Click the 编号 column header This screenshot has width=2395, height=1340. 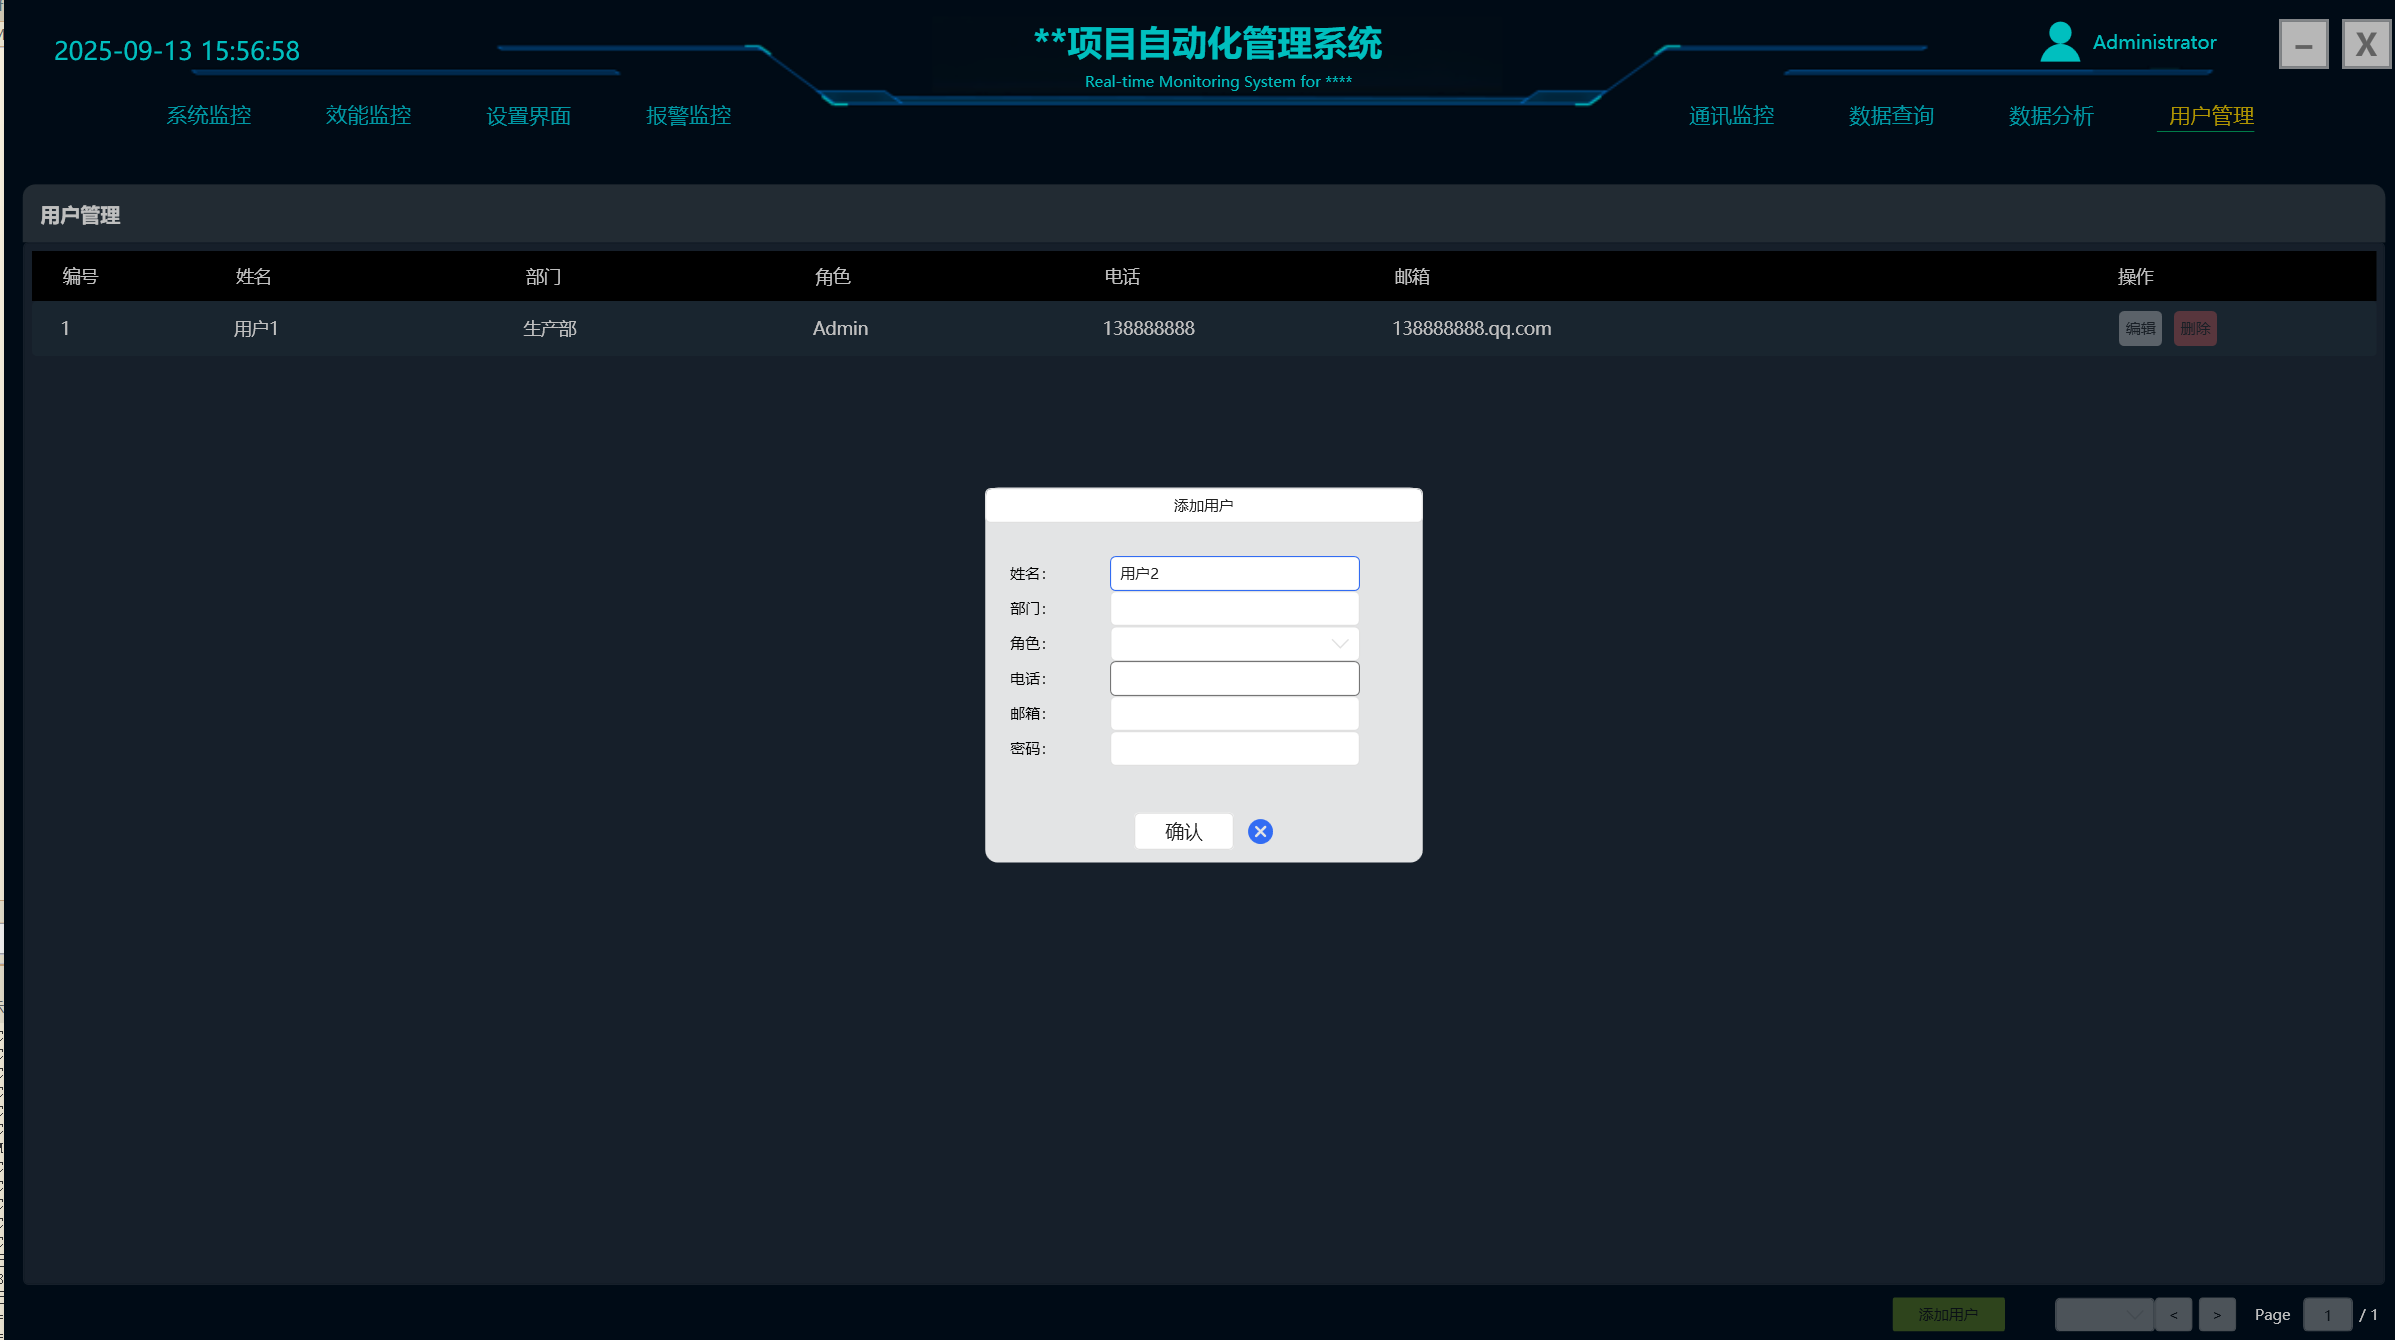[78, 276]
